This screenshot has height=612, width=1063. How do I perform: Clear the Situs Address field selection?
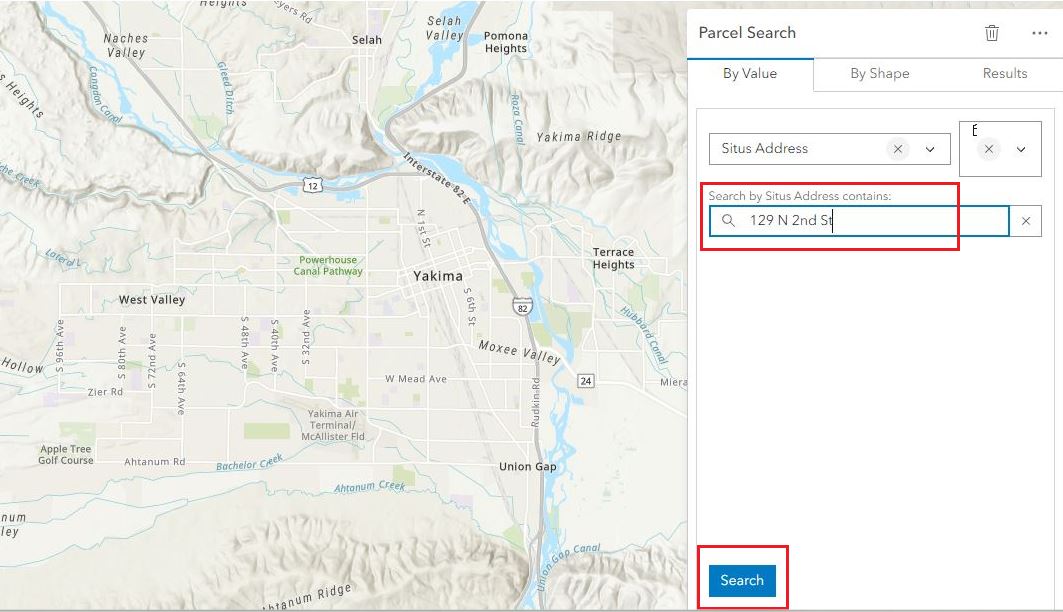coord(898,149)
